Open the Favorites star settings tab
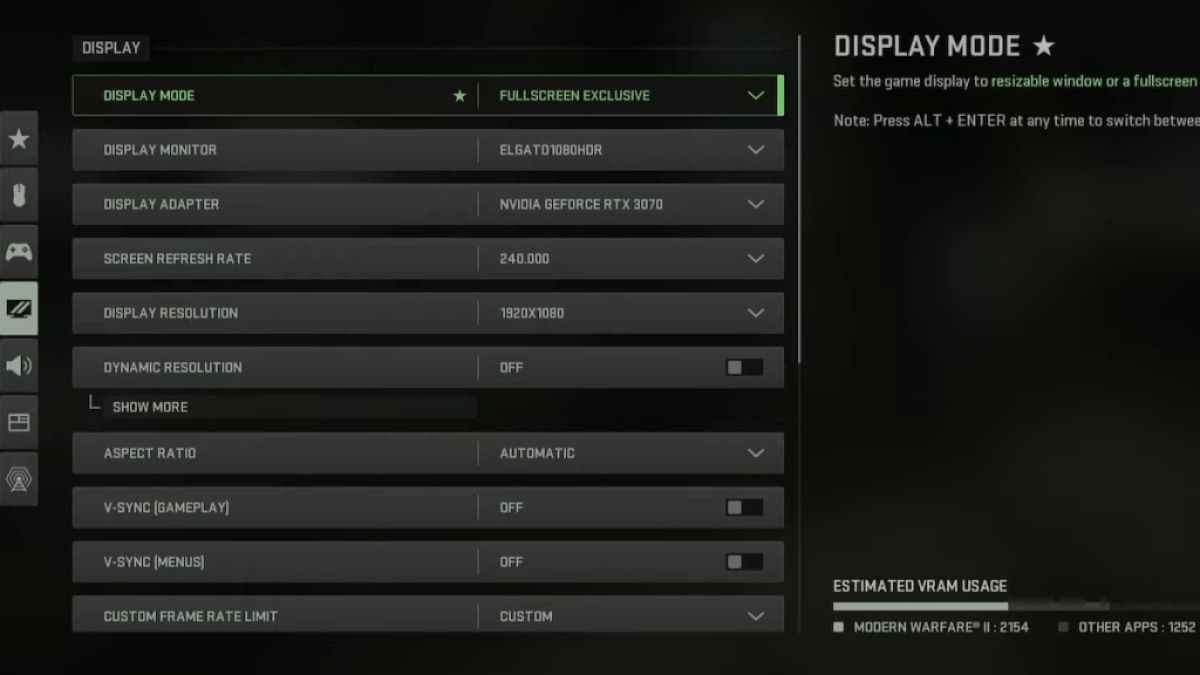 [19, 139]
